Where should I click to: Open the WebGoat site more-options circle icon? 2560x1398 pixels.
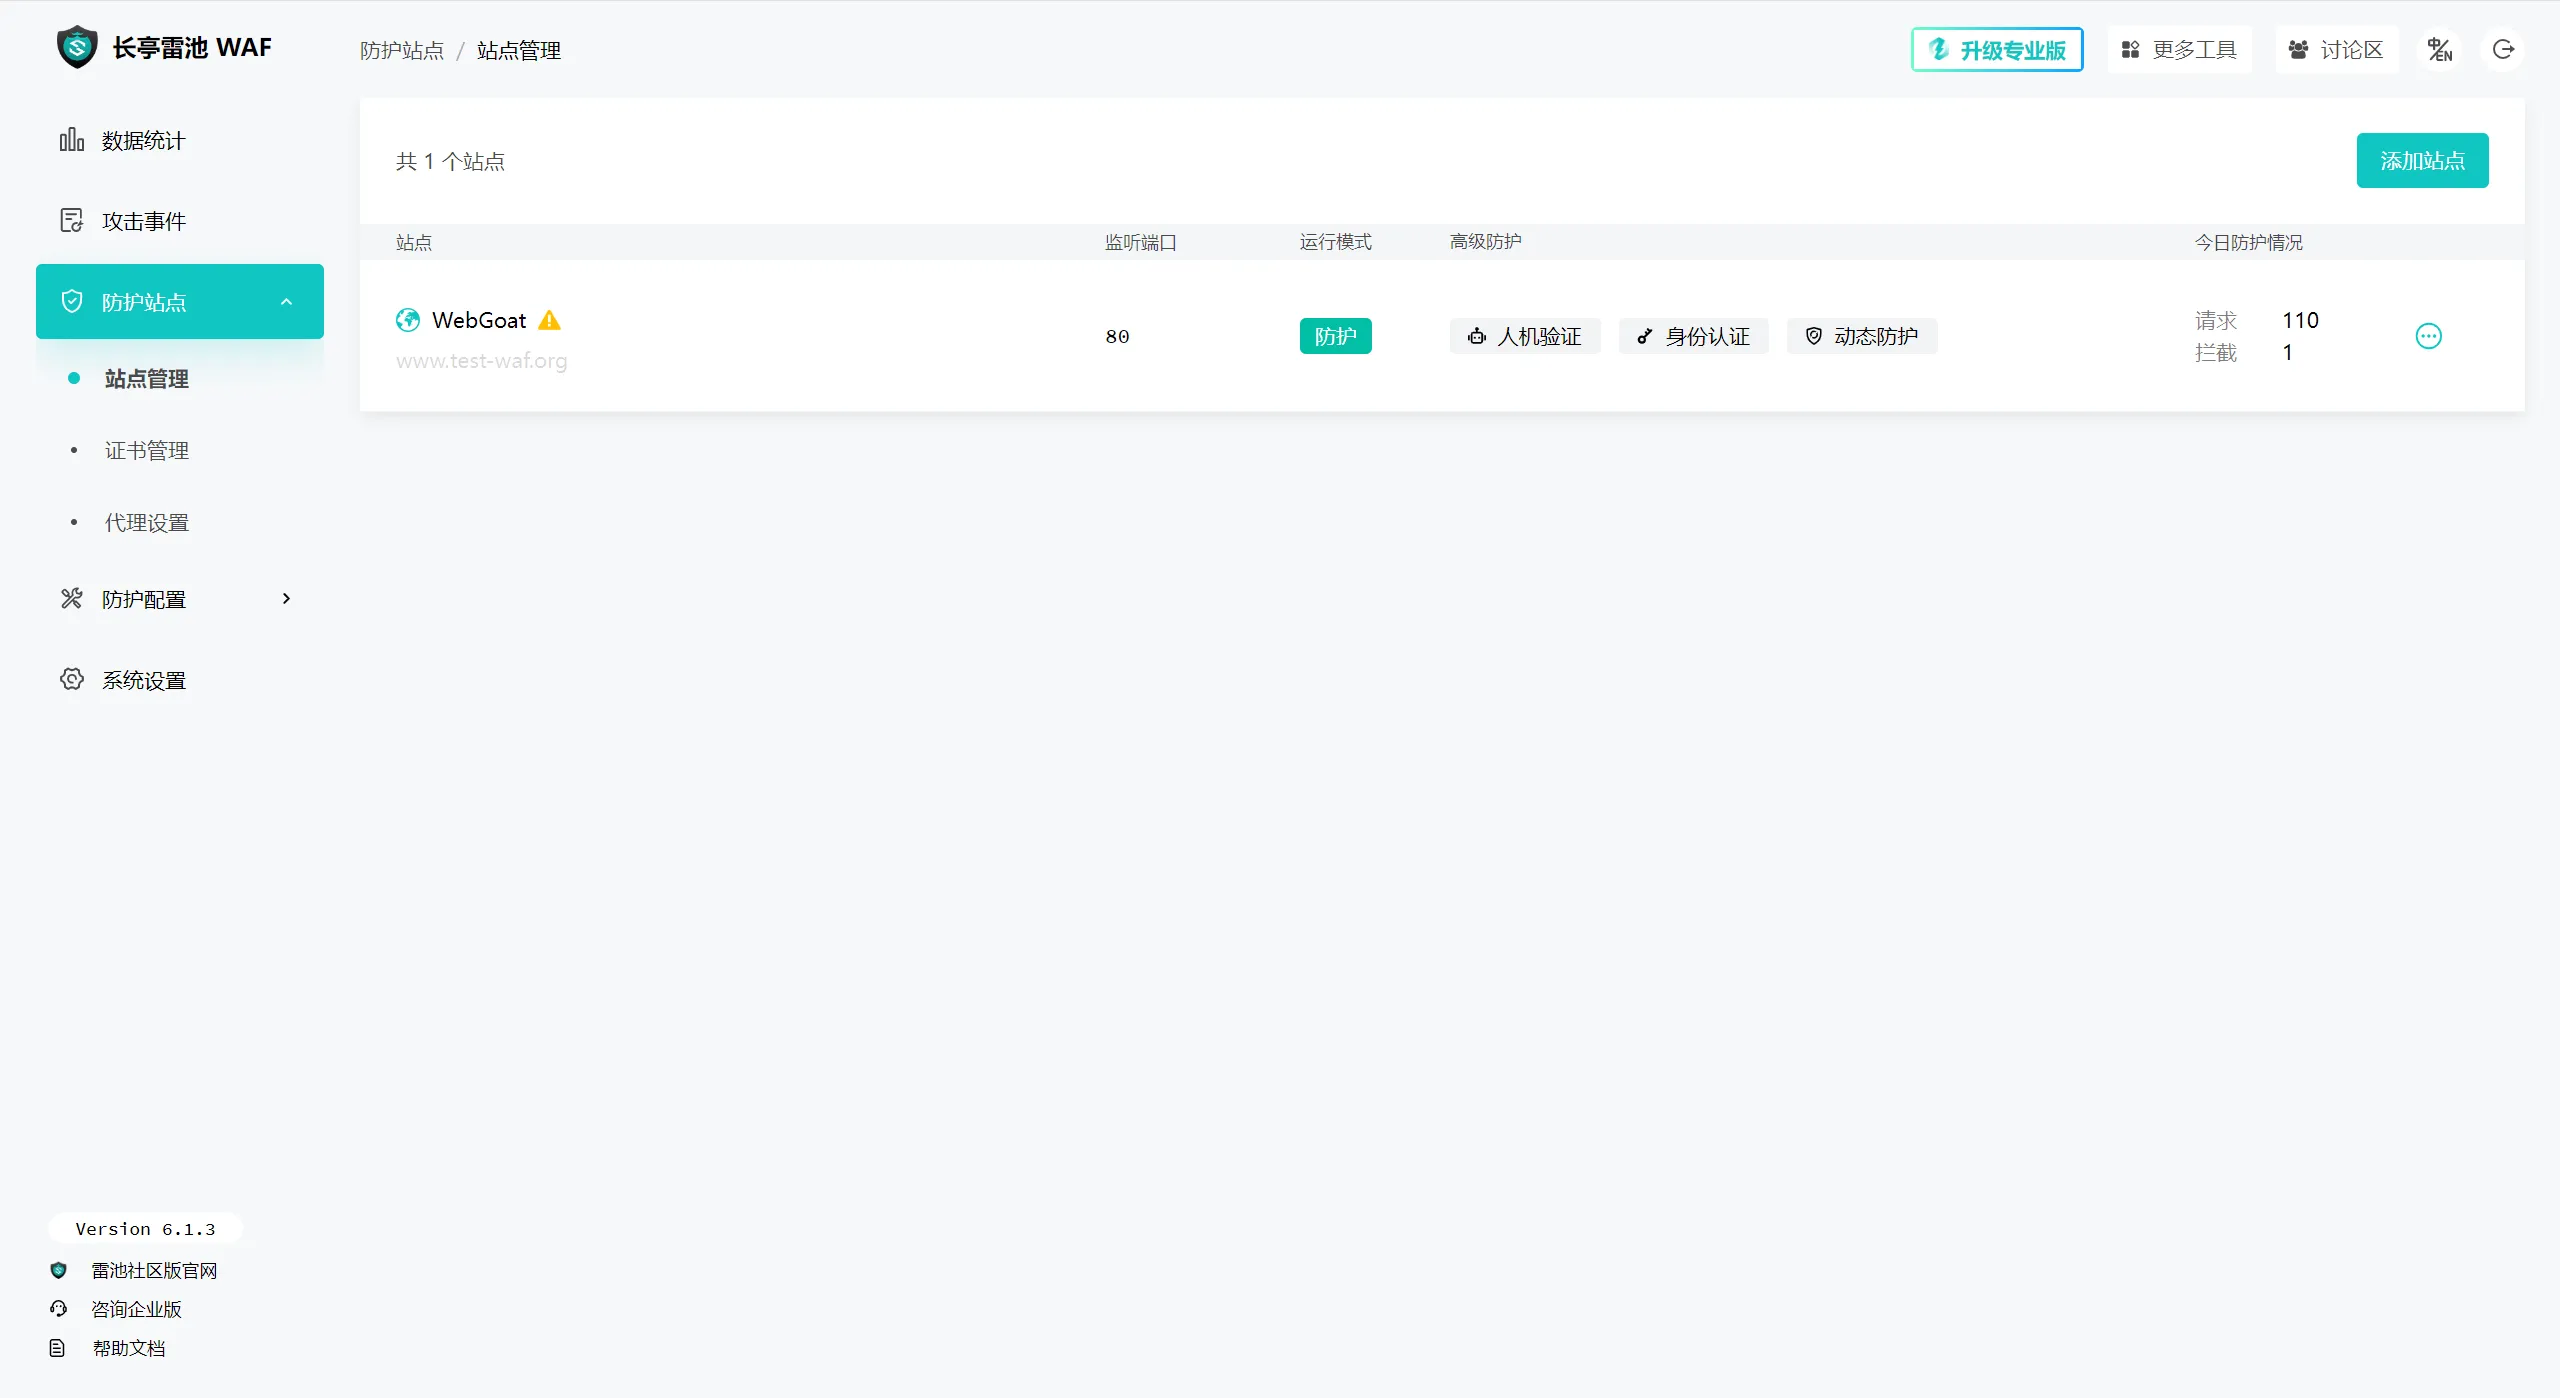click(2428, 336)
